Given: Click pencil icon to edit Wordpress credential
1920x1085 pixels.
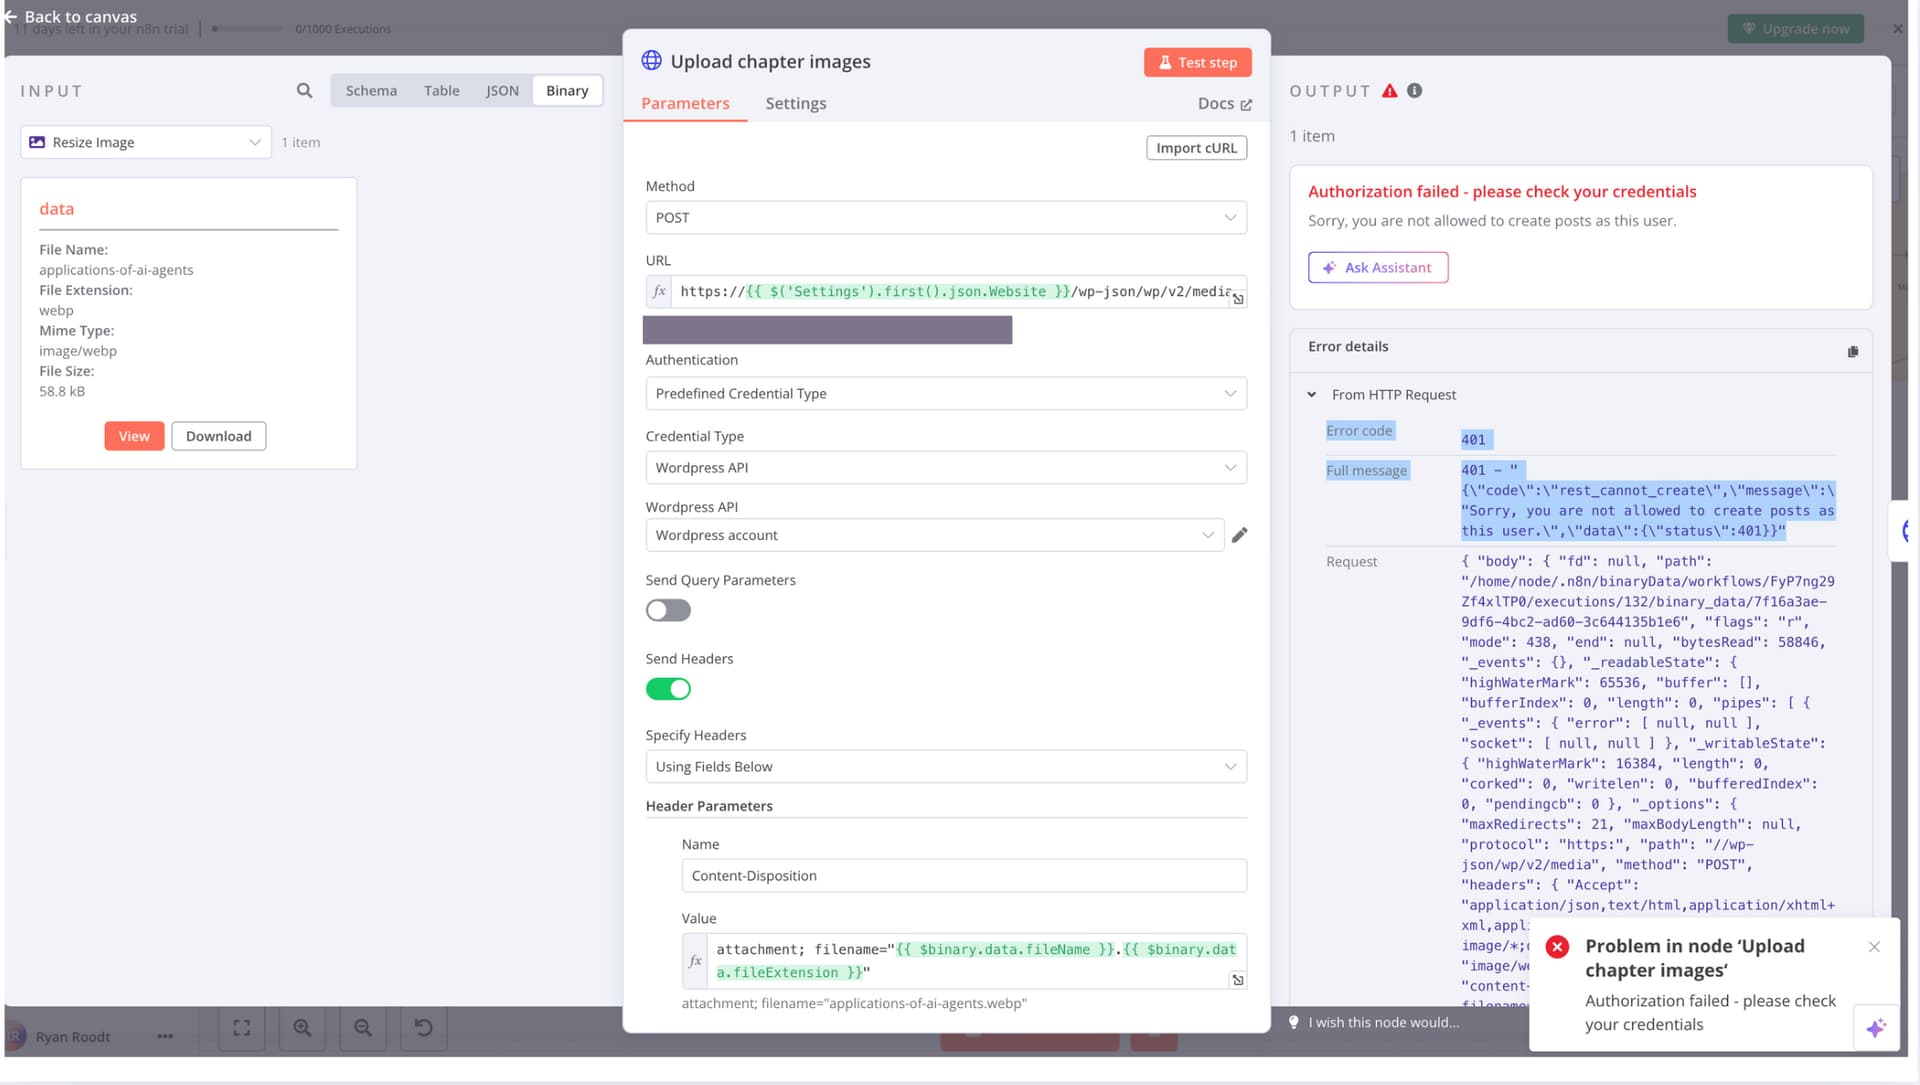Looking at the screenshot, I should [1239, 535].
